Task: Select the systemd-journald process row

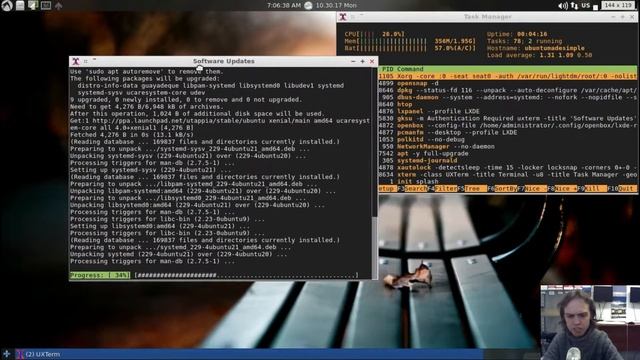Action: pyautogui.click(x=508, y=160)
